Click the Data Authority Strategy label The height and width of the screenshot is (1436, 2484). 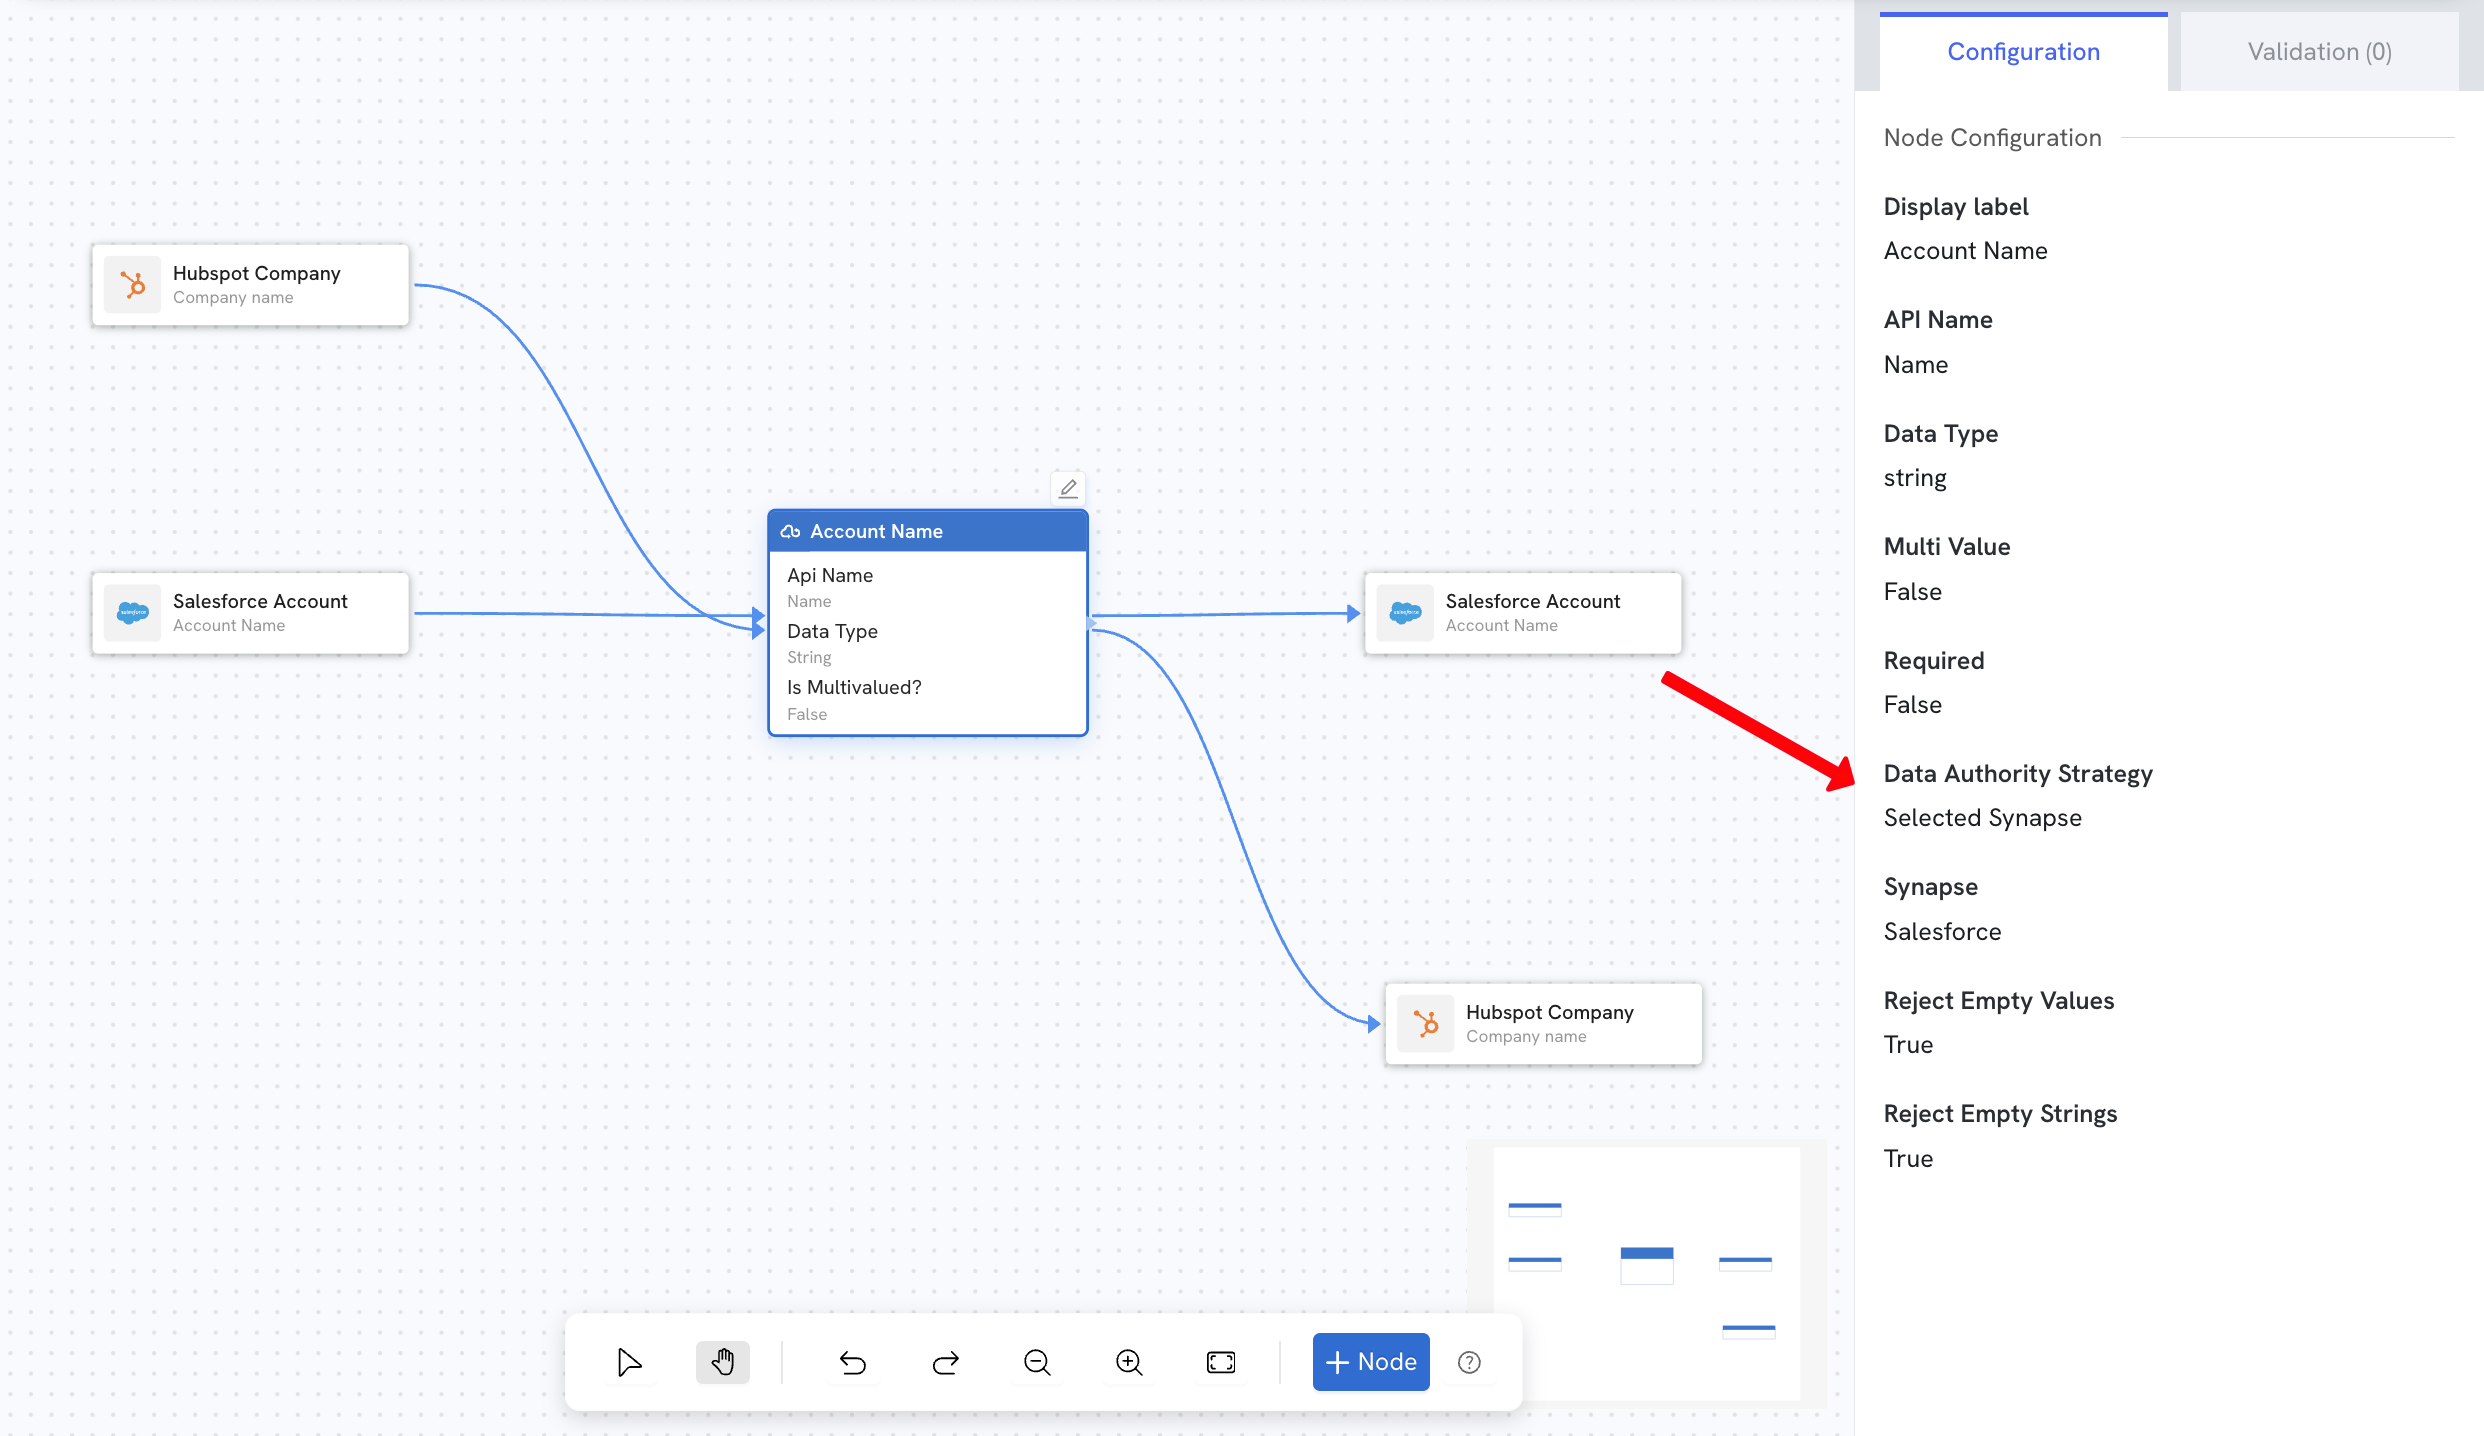(2018, 774)
